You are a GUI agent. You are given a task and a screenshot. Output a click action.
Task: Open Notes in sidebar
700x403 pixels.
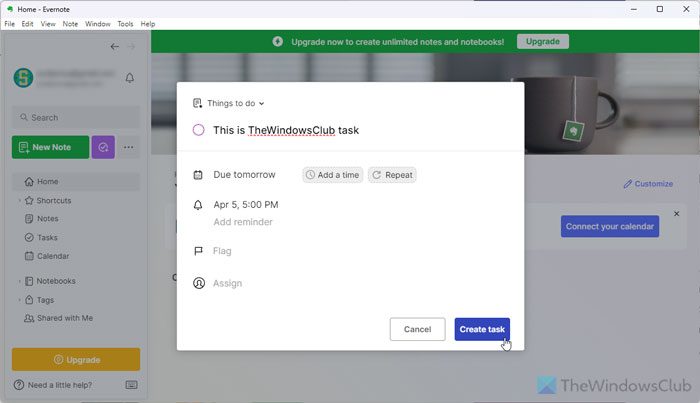(42, 219)
